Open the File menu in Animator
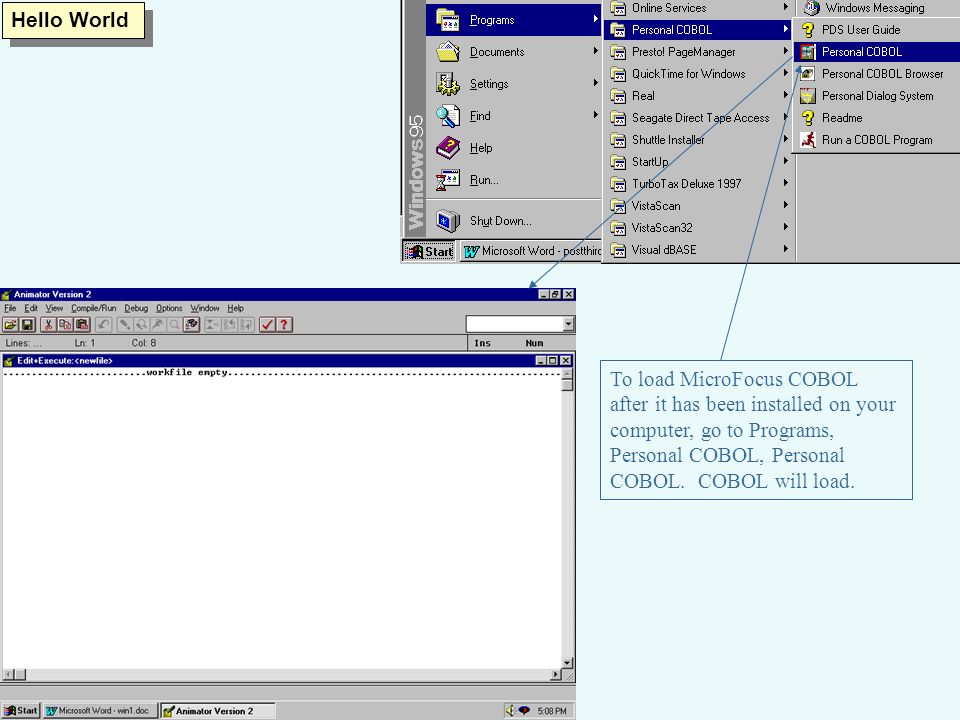The image size is (960, 720). 10,308
